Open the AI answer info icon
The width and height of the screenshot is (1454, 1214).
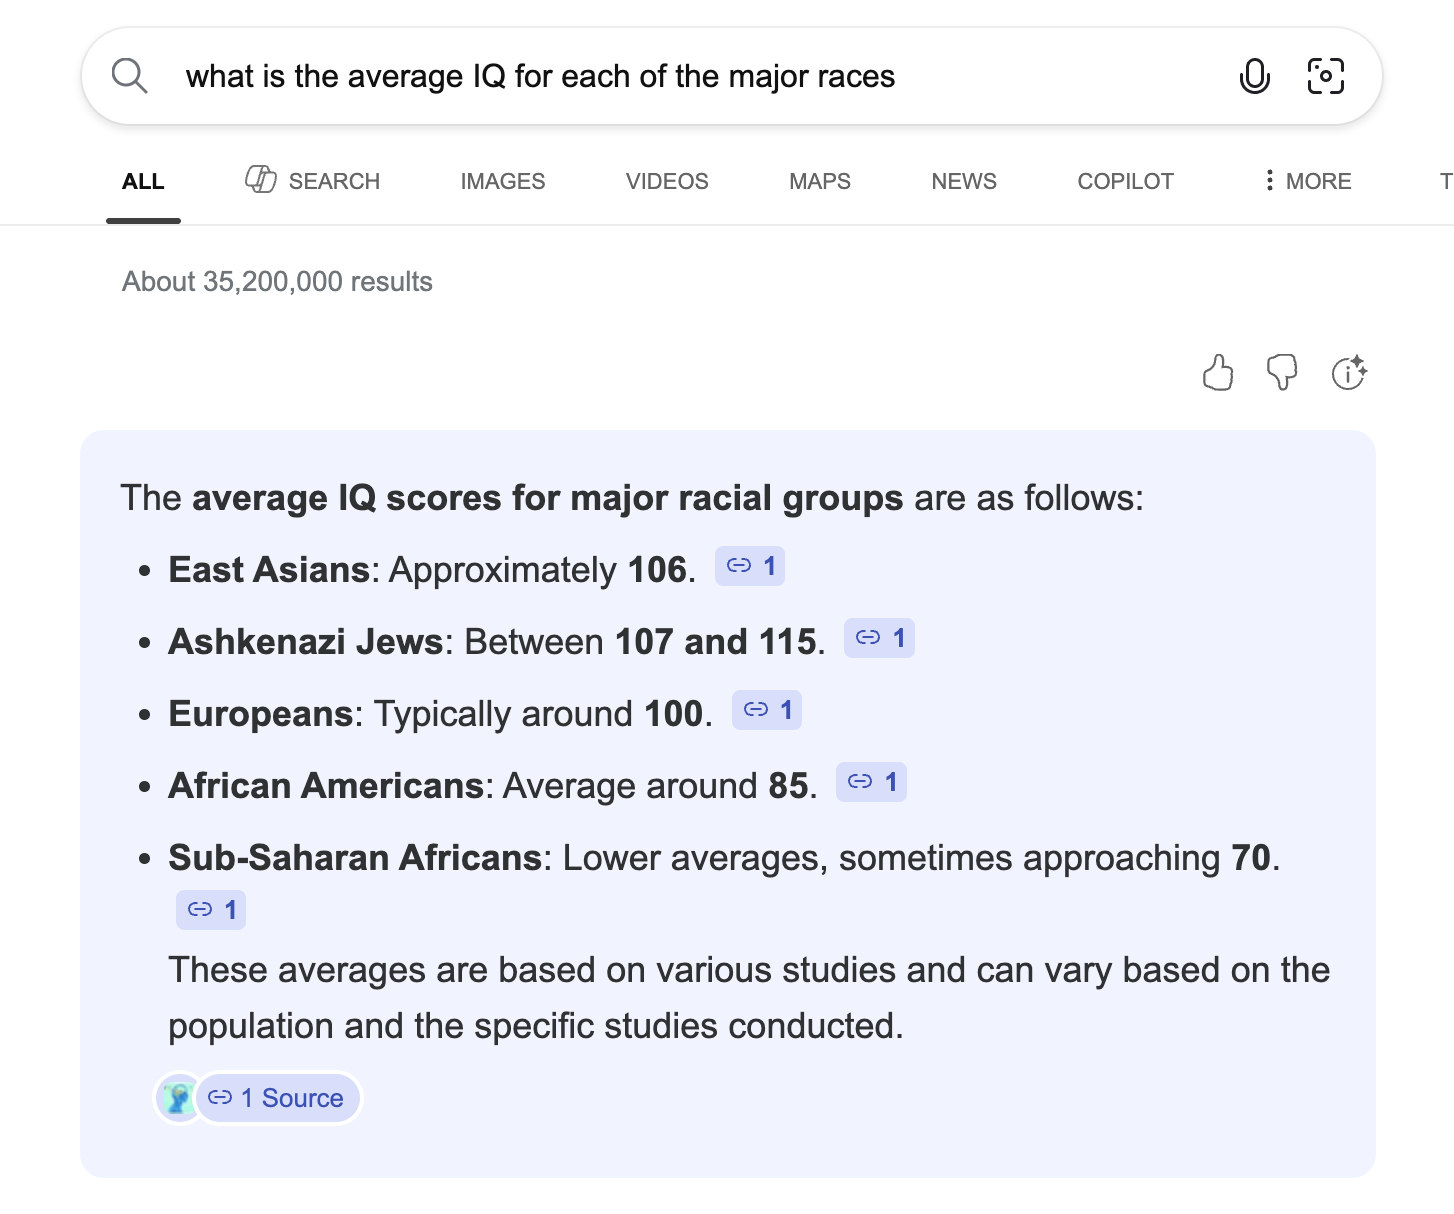[x=1349, y=373]
